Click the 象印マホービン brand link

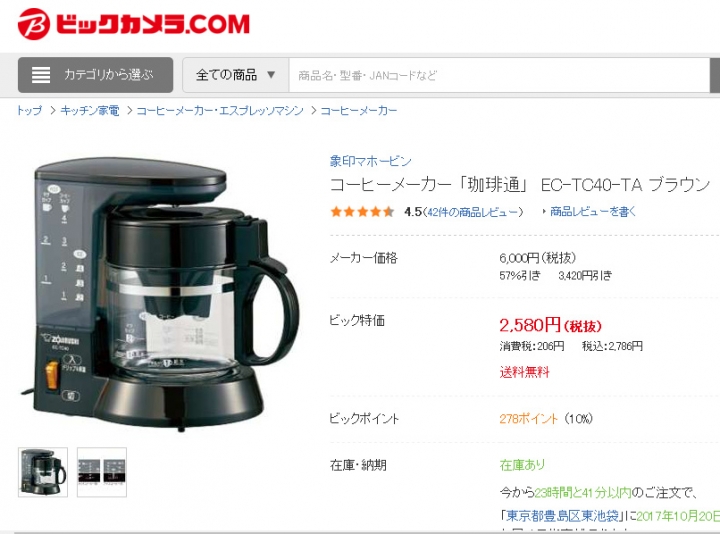click(370, 161)
